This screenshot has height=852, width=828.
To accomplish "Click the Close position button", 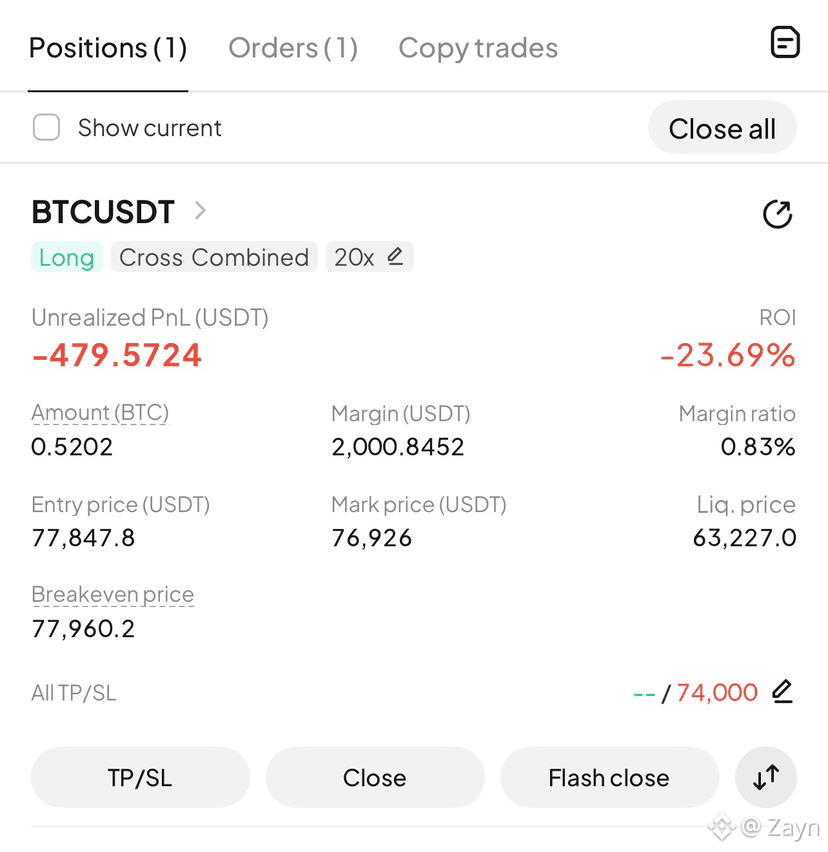I will click(x=374, y=777).
